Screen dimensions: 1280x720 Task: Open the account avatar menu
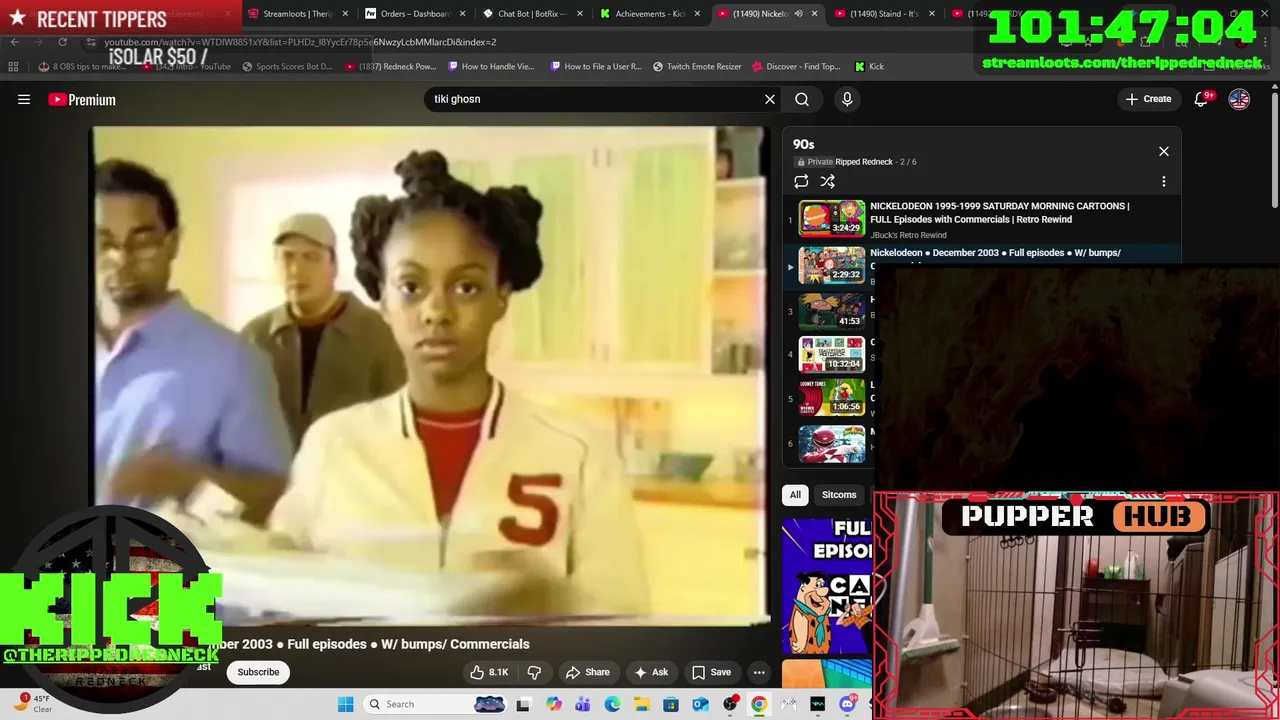pos(1239,99)
